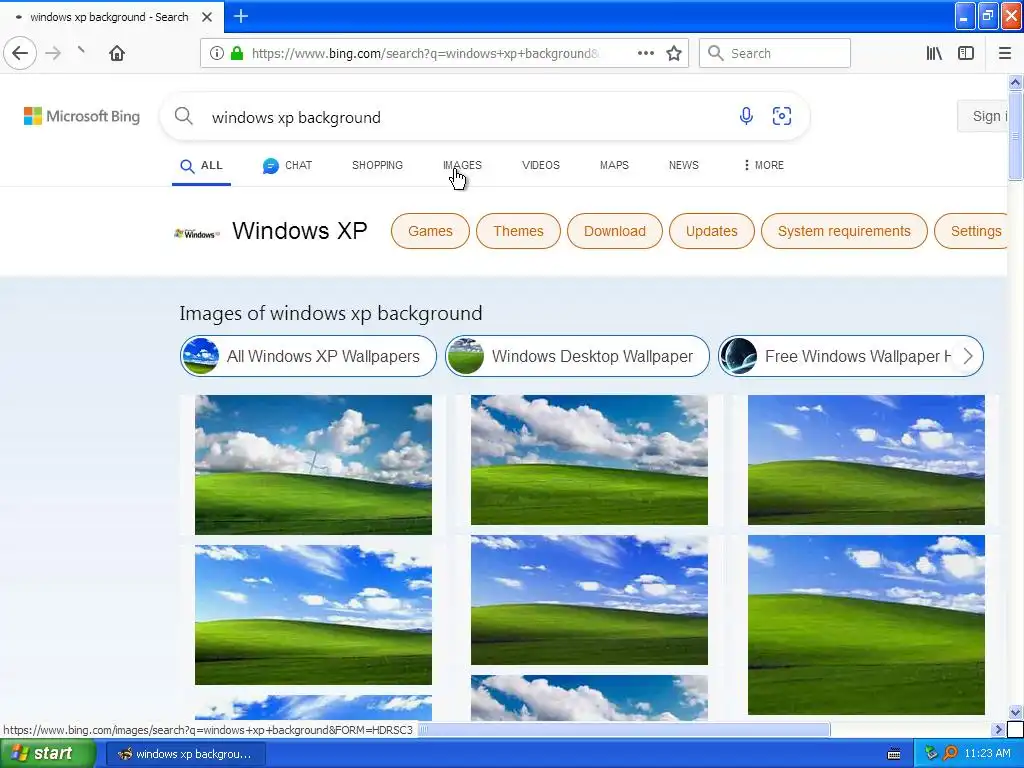Expand the MORE menu

(x=763, y=165)
